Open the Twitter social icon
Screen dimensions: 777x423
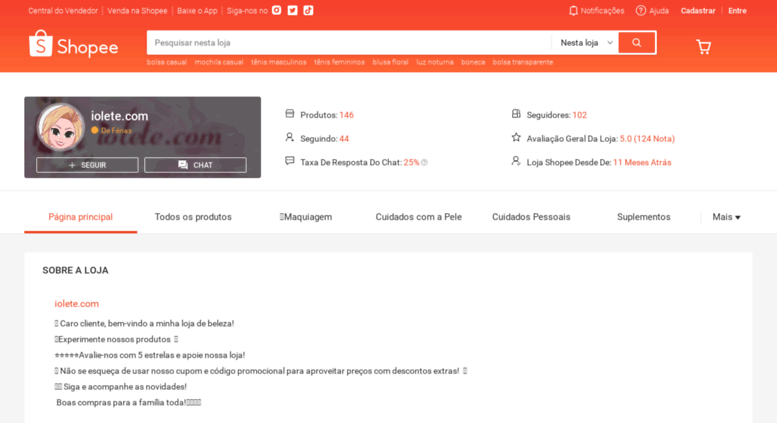click(x=292, y=10)
